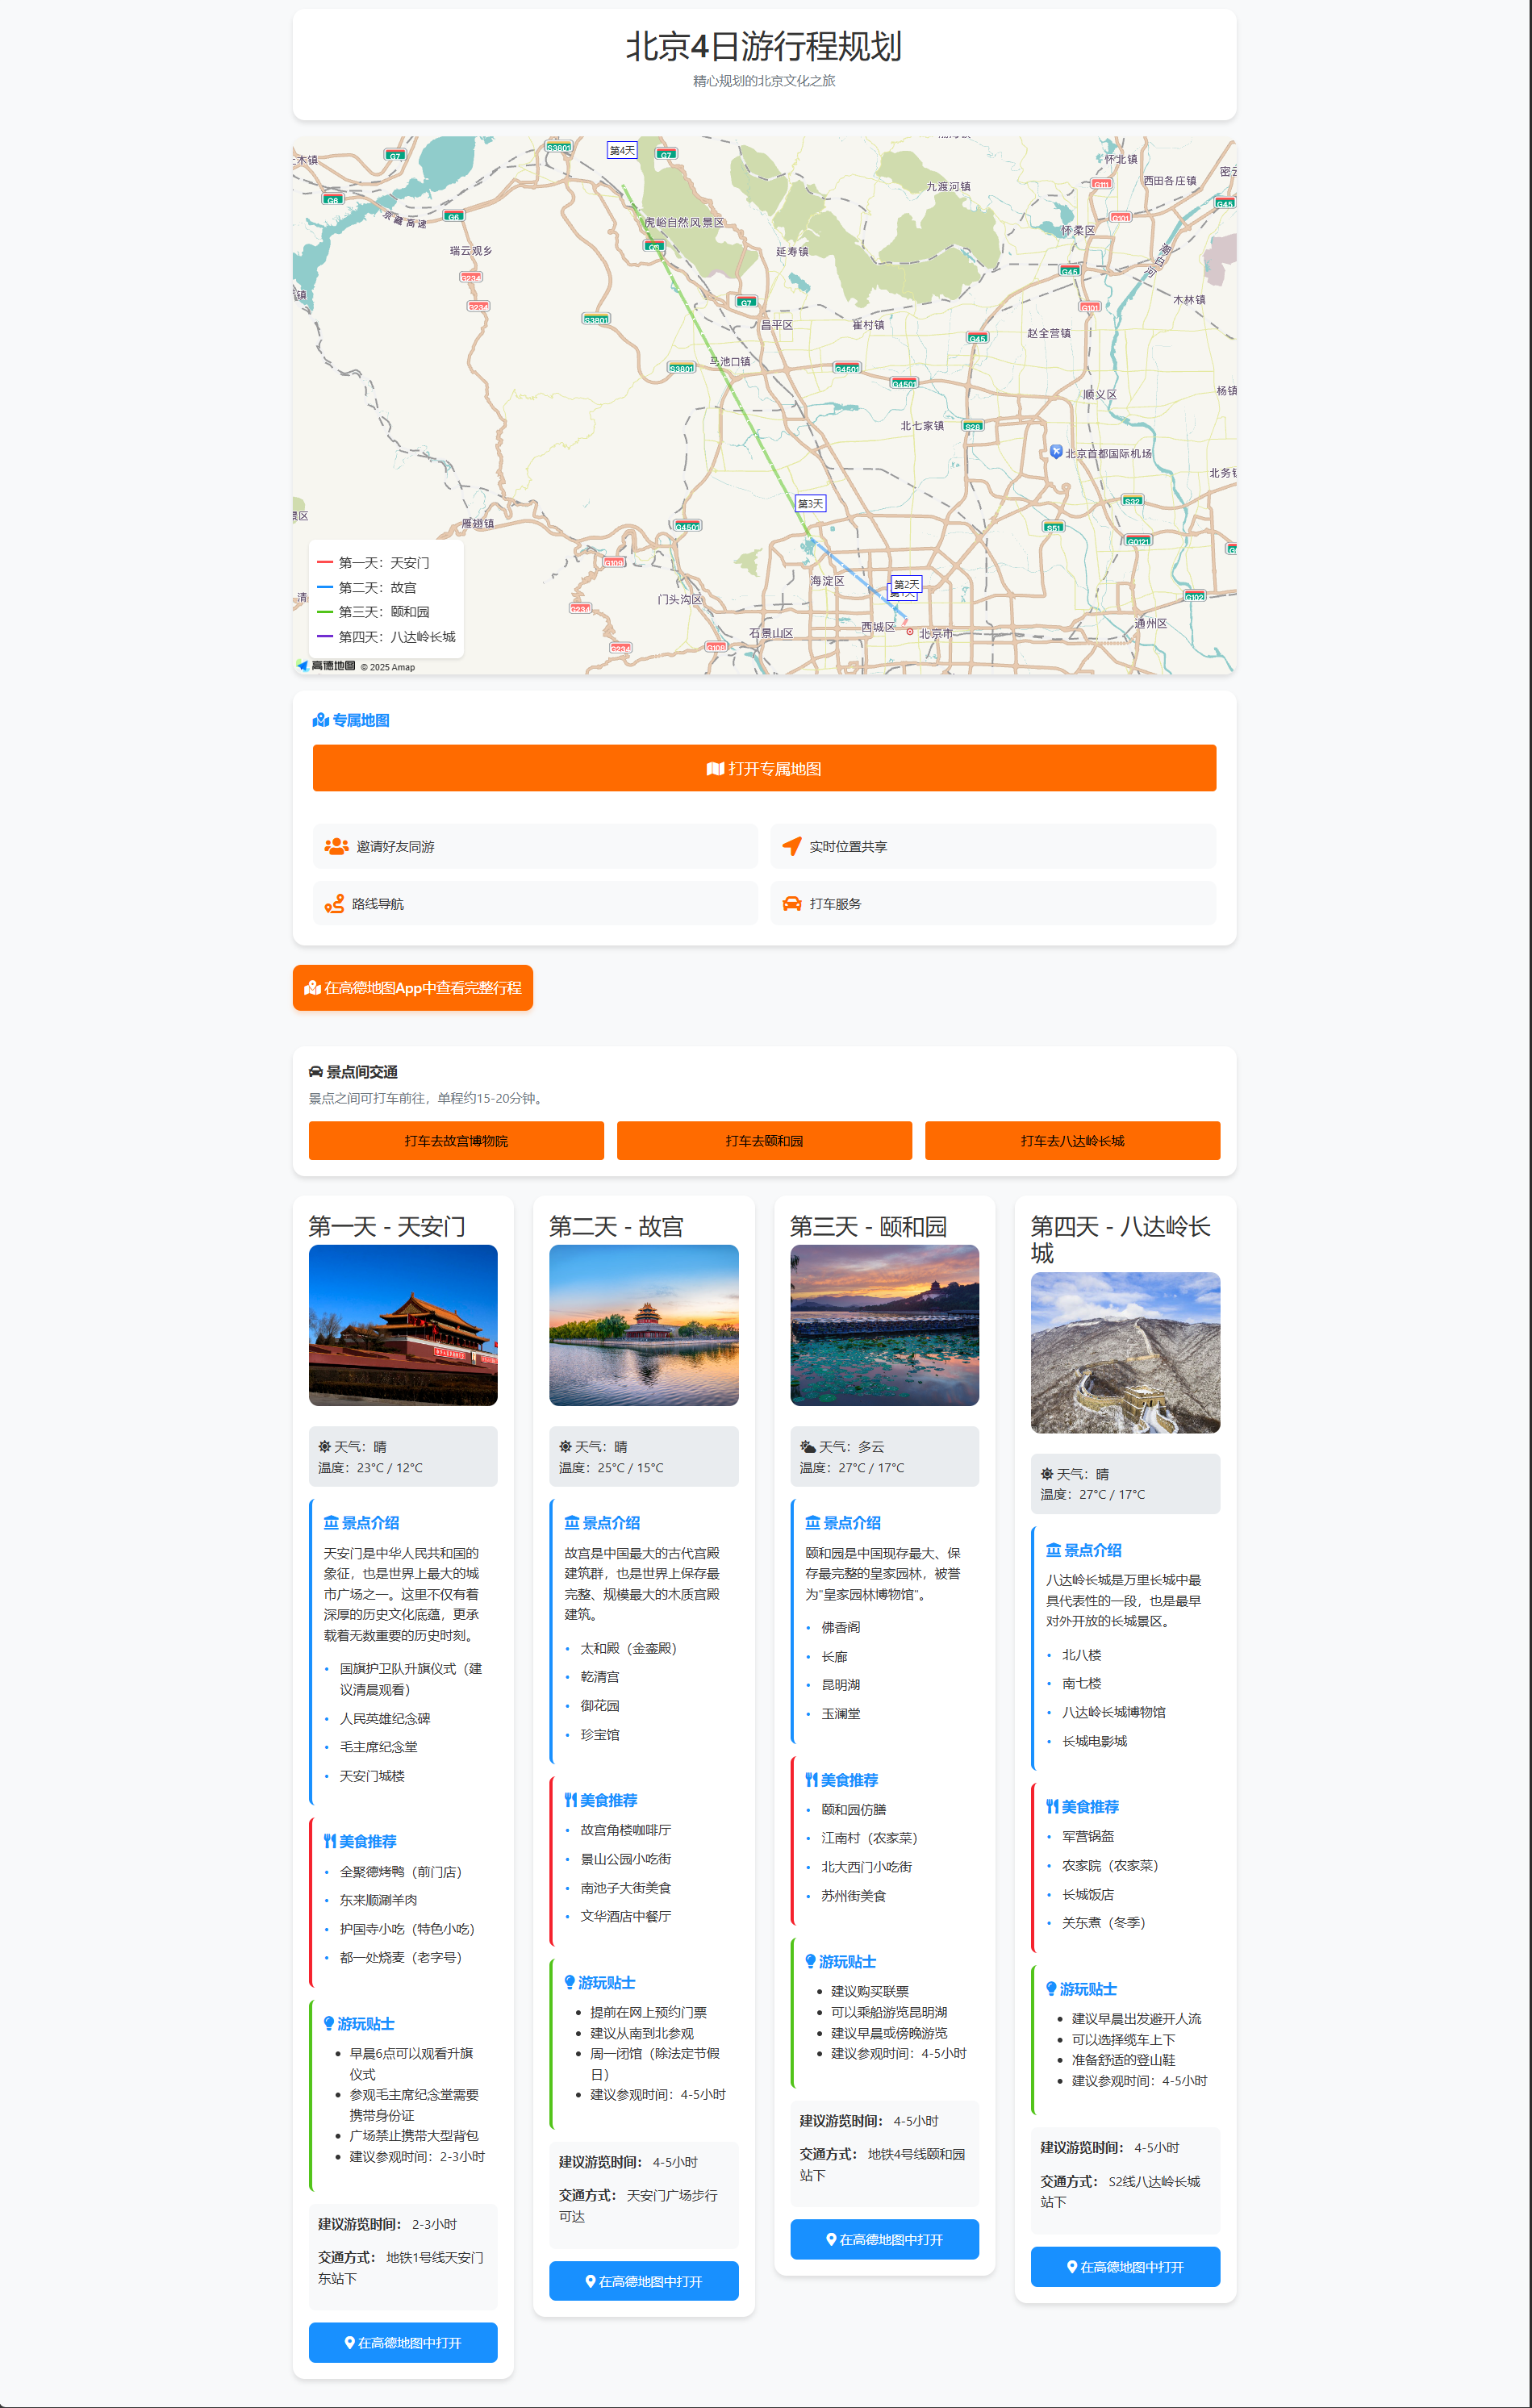
Task: Click the 第3天 map marker label
Action: 810,503
